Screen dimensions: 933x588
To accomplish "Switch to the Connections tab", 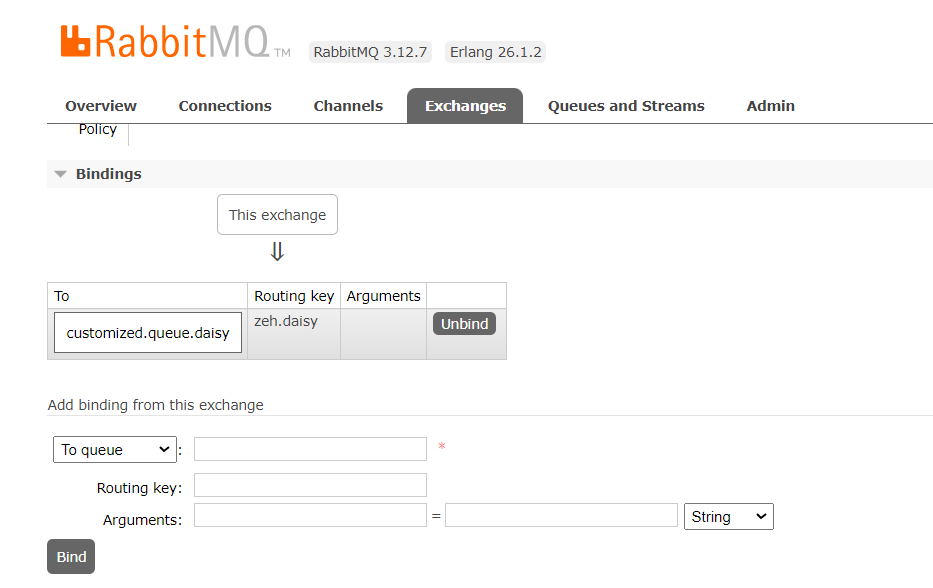I will pyautogui.click(x=225, y=106).
